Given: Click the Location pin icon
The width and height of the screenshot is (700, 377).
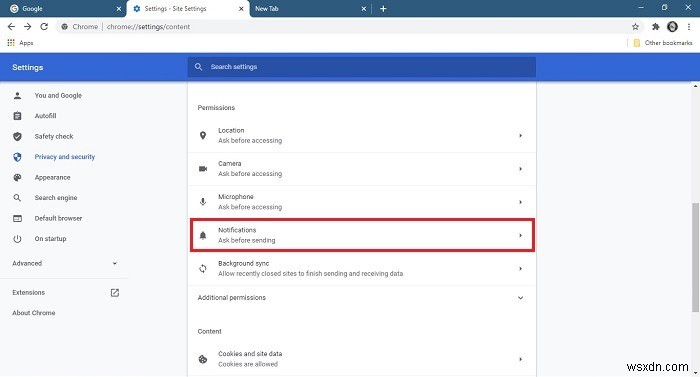Looking at the screenshot, I should pos(203,135).
